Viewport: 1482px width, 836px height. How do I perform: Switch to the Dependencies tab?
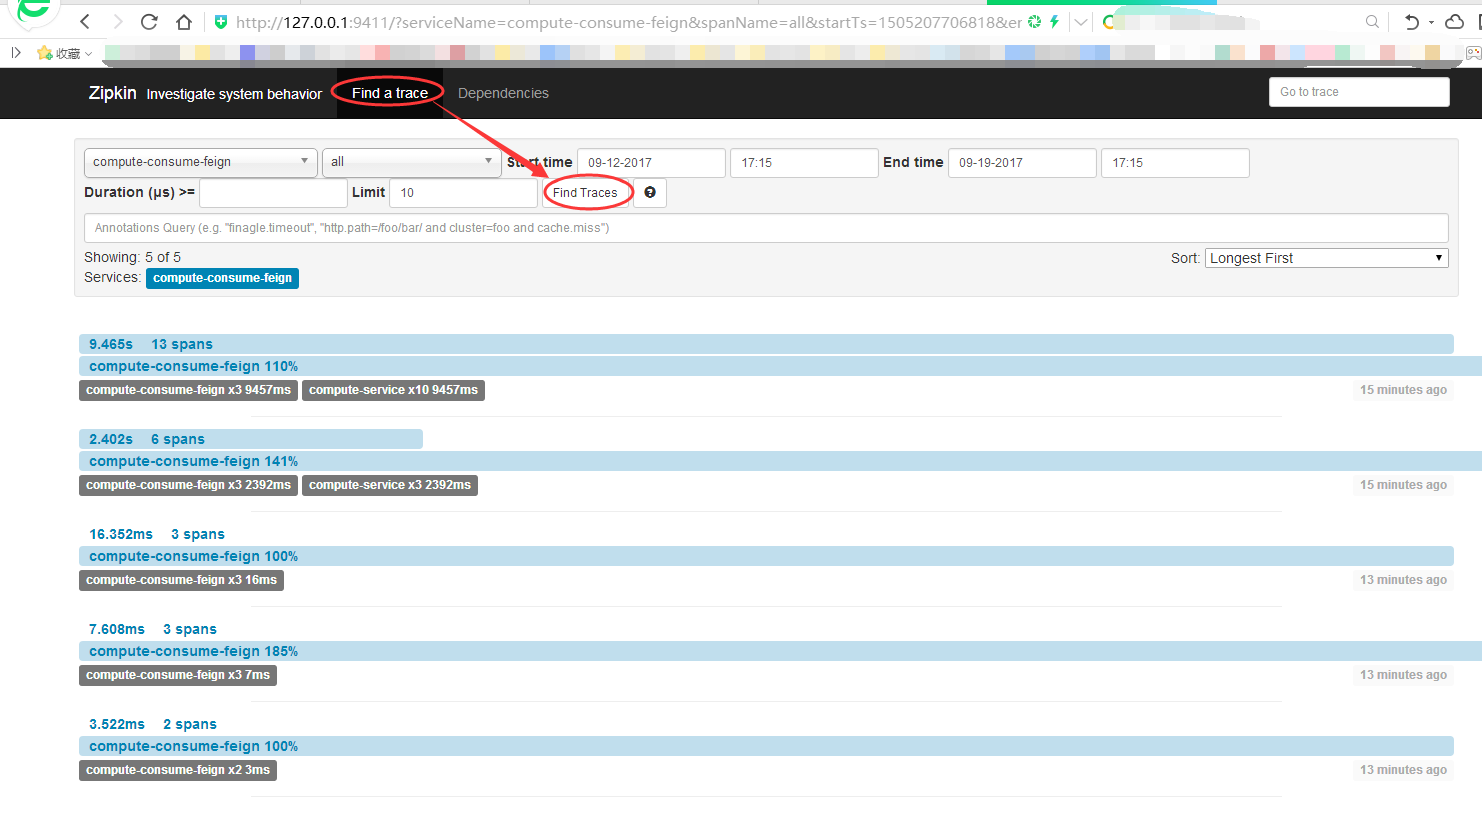pos(503,93)
